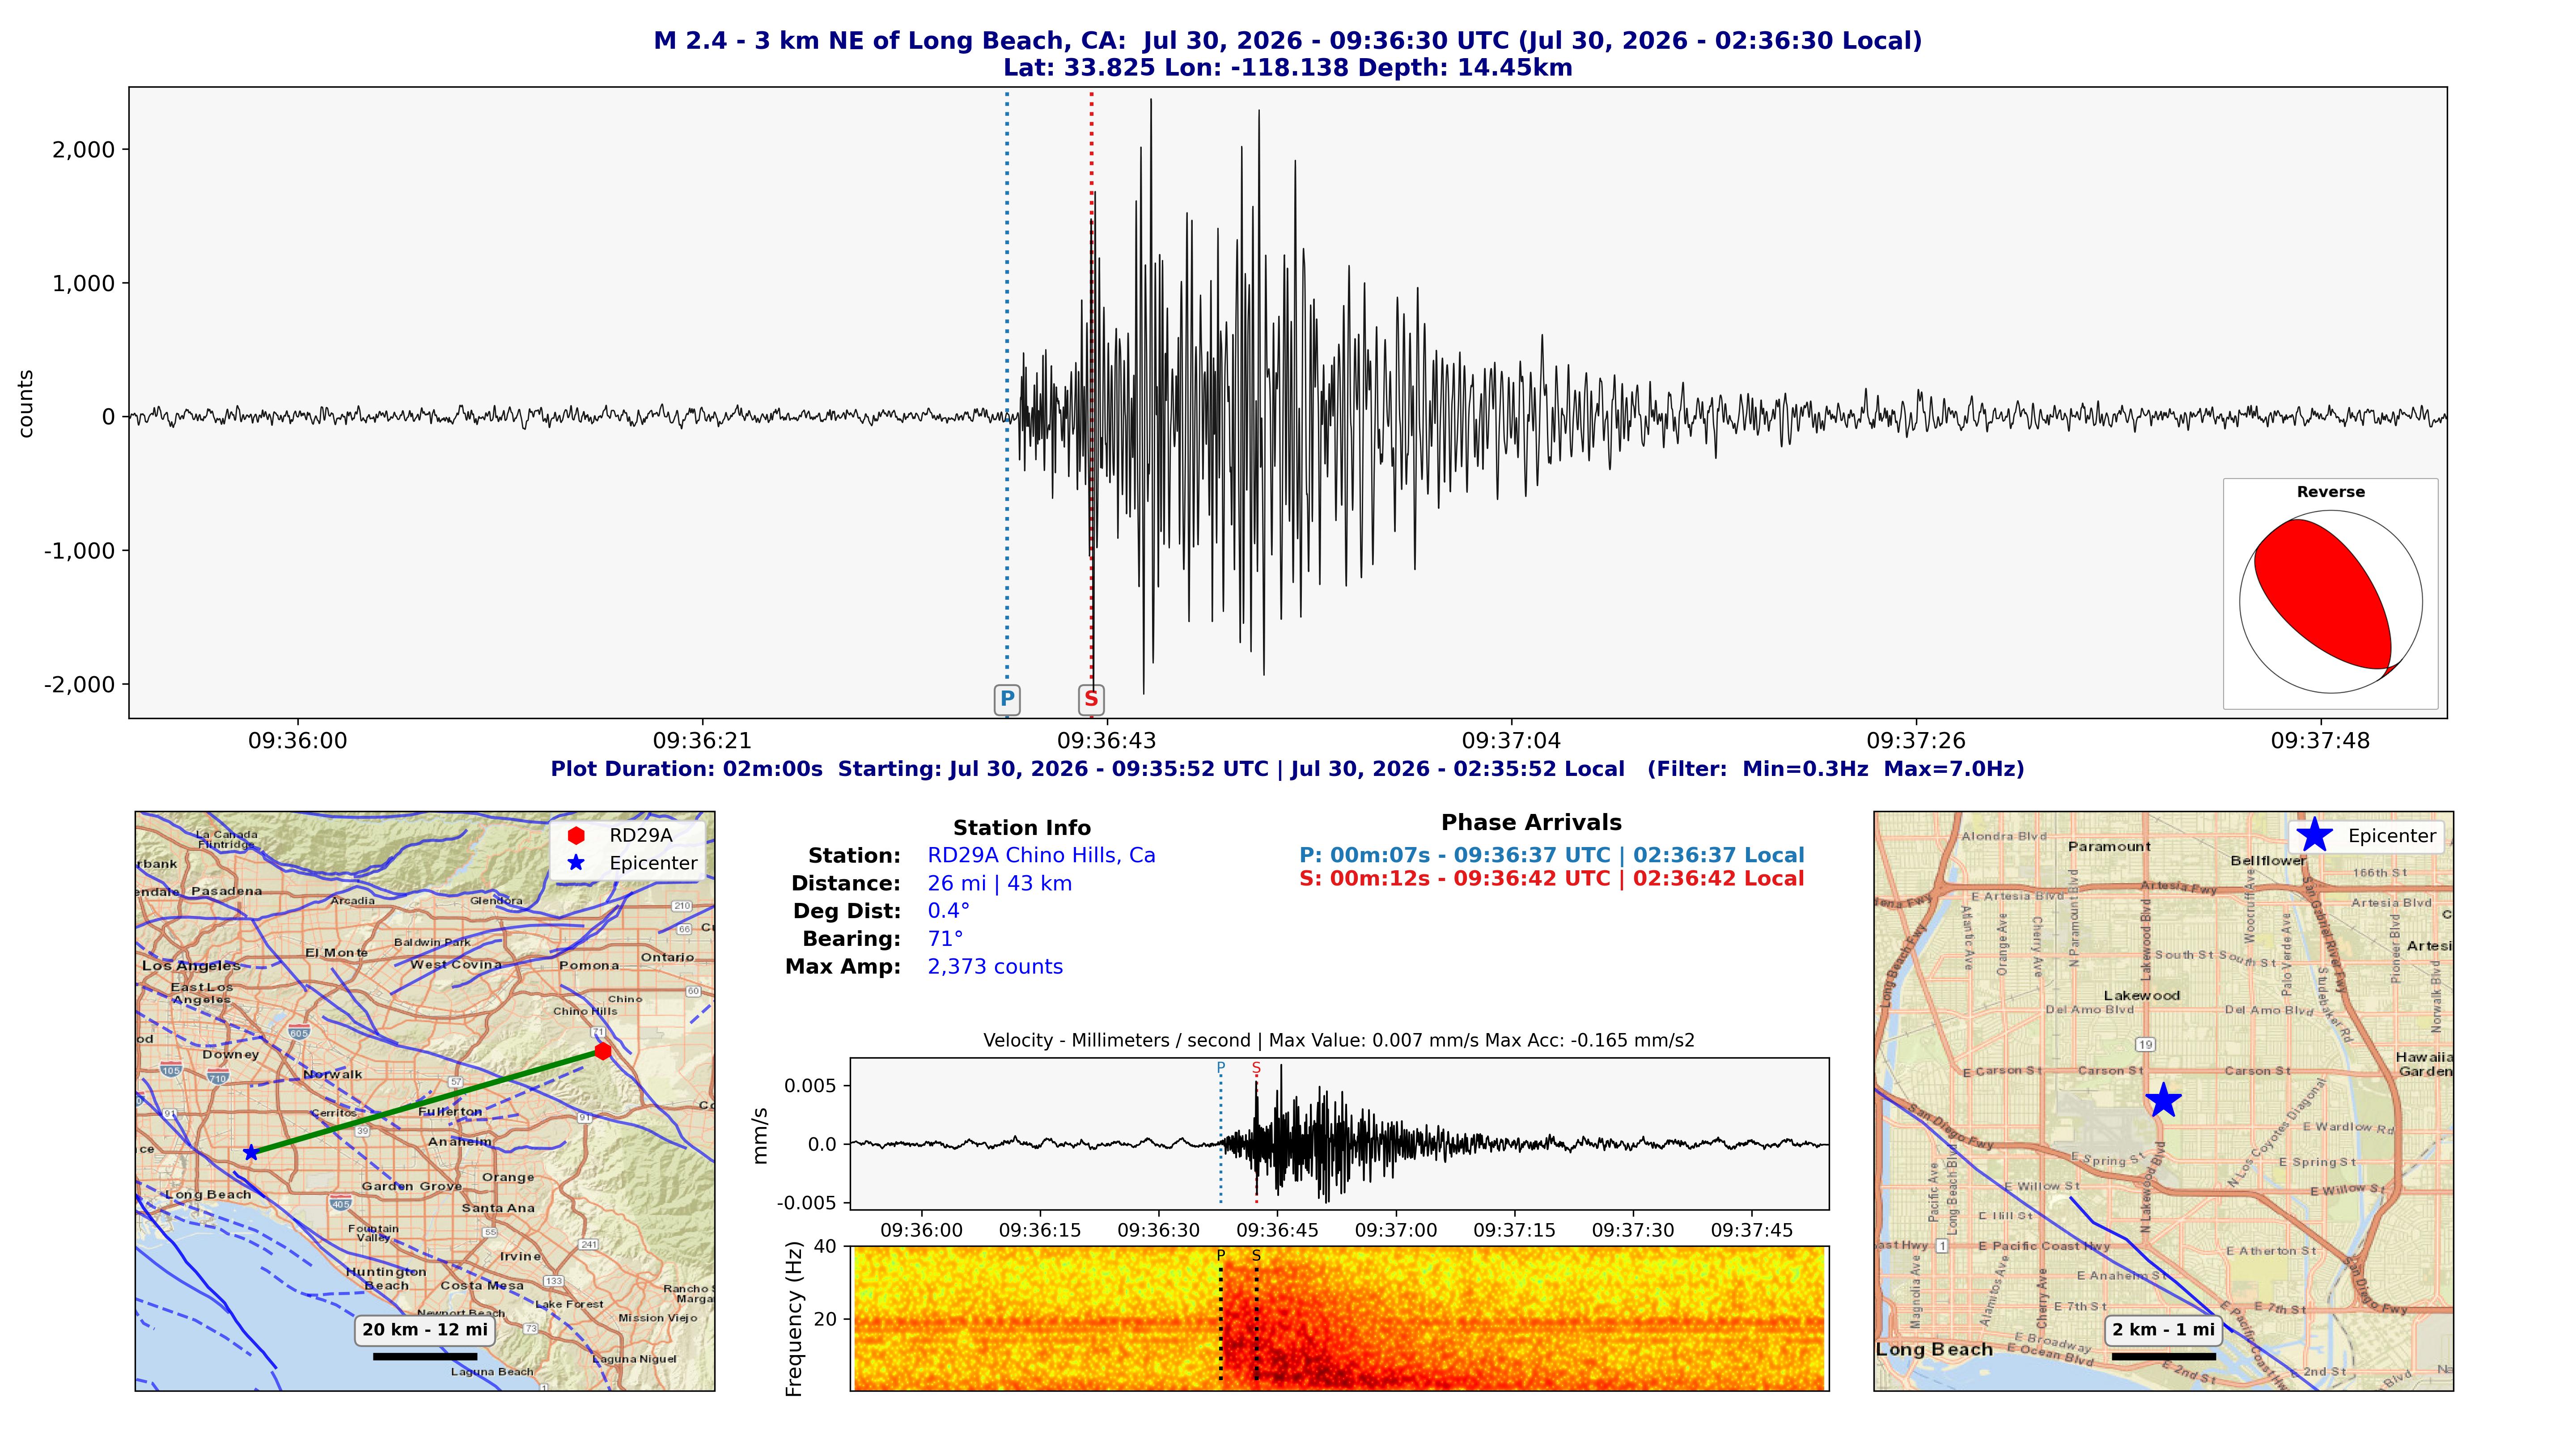
Task: Click the blue P label box under the main seismogram
Action: [1007, 700]
